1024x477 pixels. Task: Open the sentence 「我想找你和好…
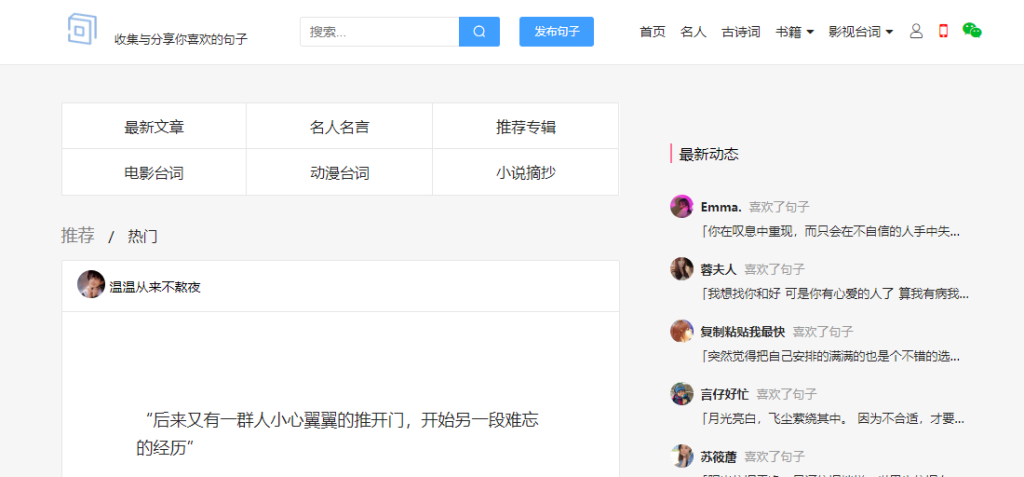(x=835, y=293)
